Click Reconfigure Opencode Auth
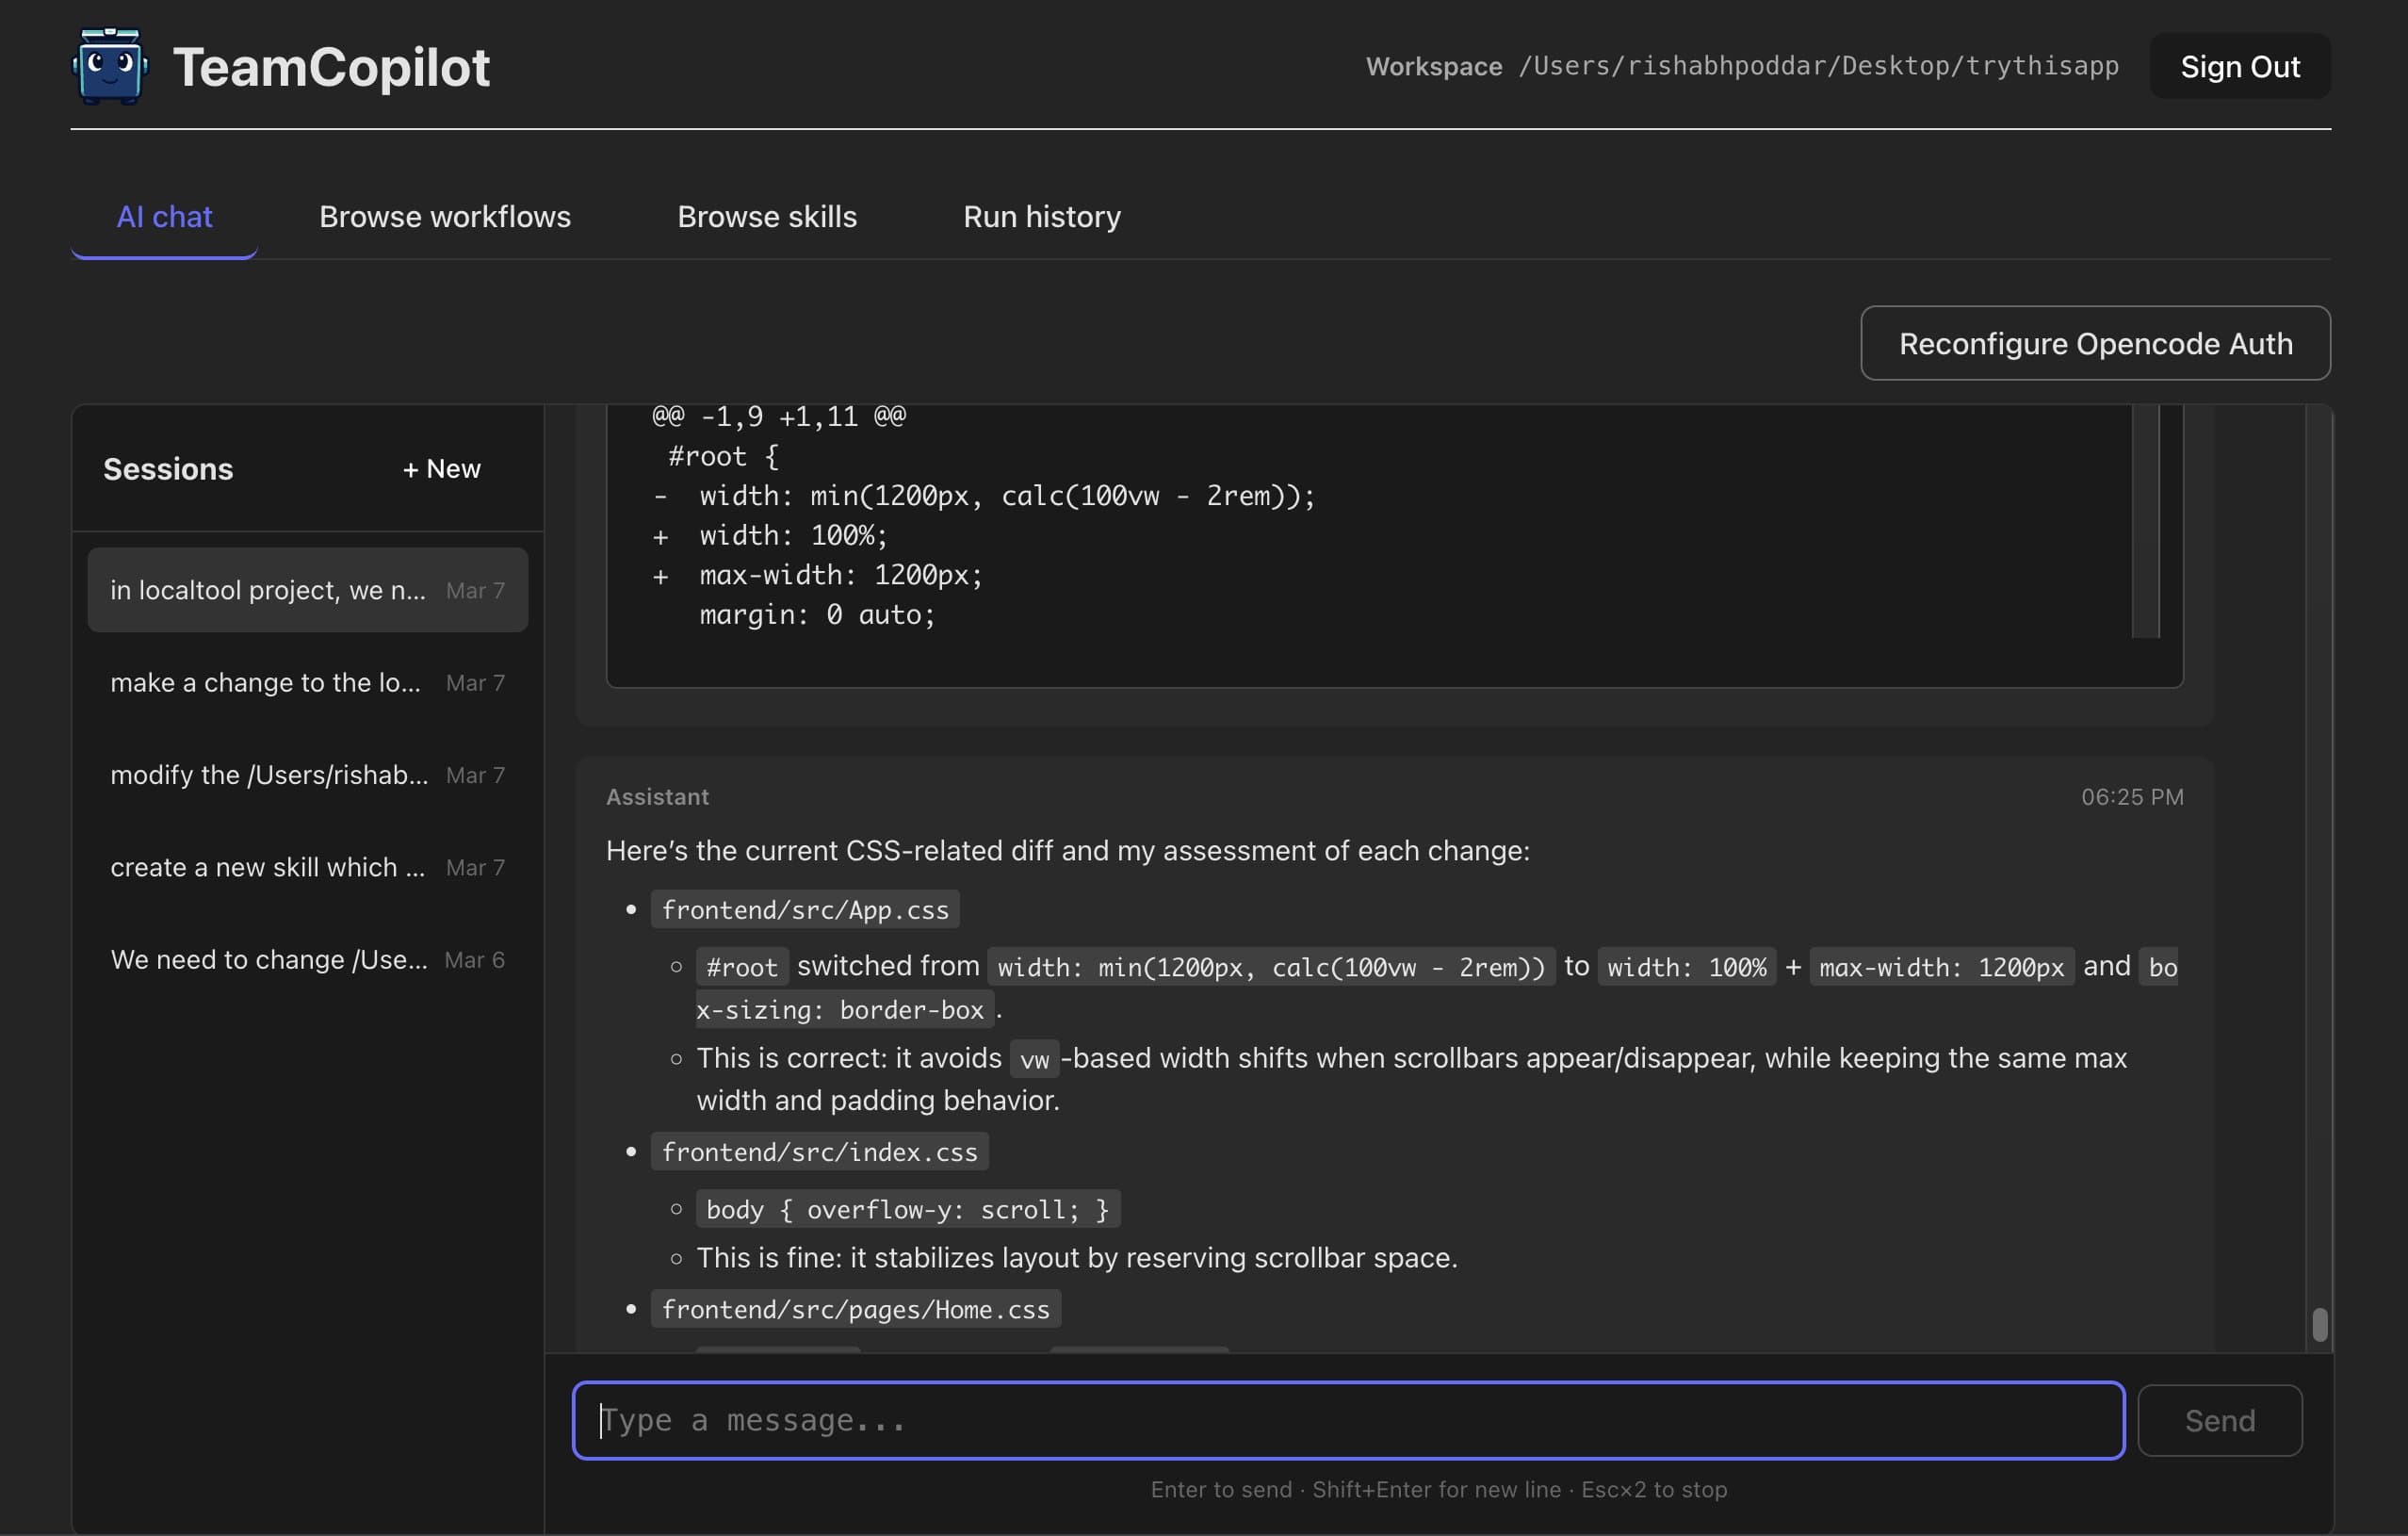This screenshot has width=2408, height=1536. [2095, 343]
